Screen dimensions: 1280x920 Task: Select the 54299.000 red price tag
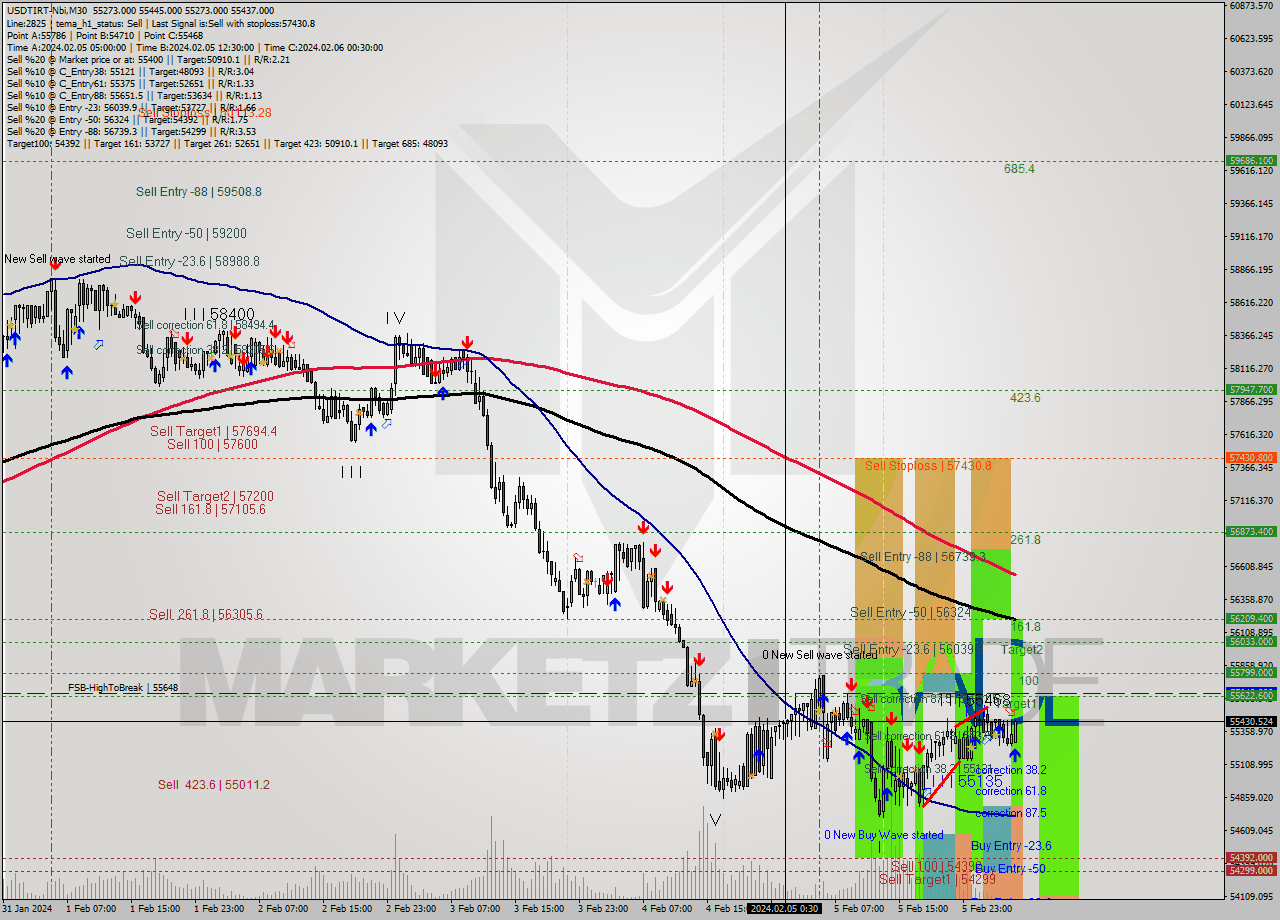click(1251, 870)
